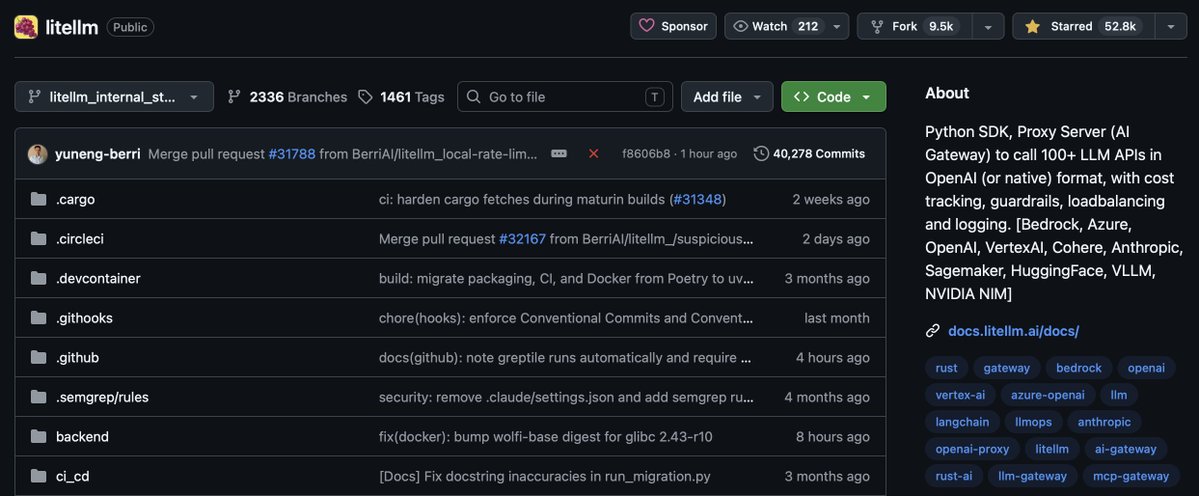Open the 'build: migrate packaging' commit message
Image resolution: width=1199 pixels, height=496 pixels.
coord(566,279)
